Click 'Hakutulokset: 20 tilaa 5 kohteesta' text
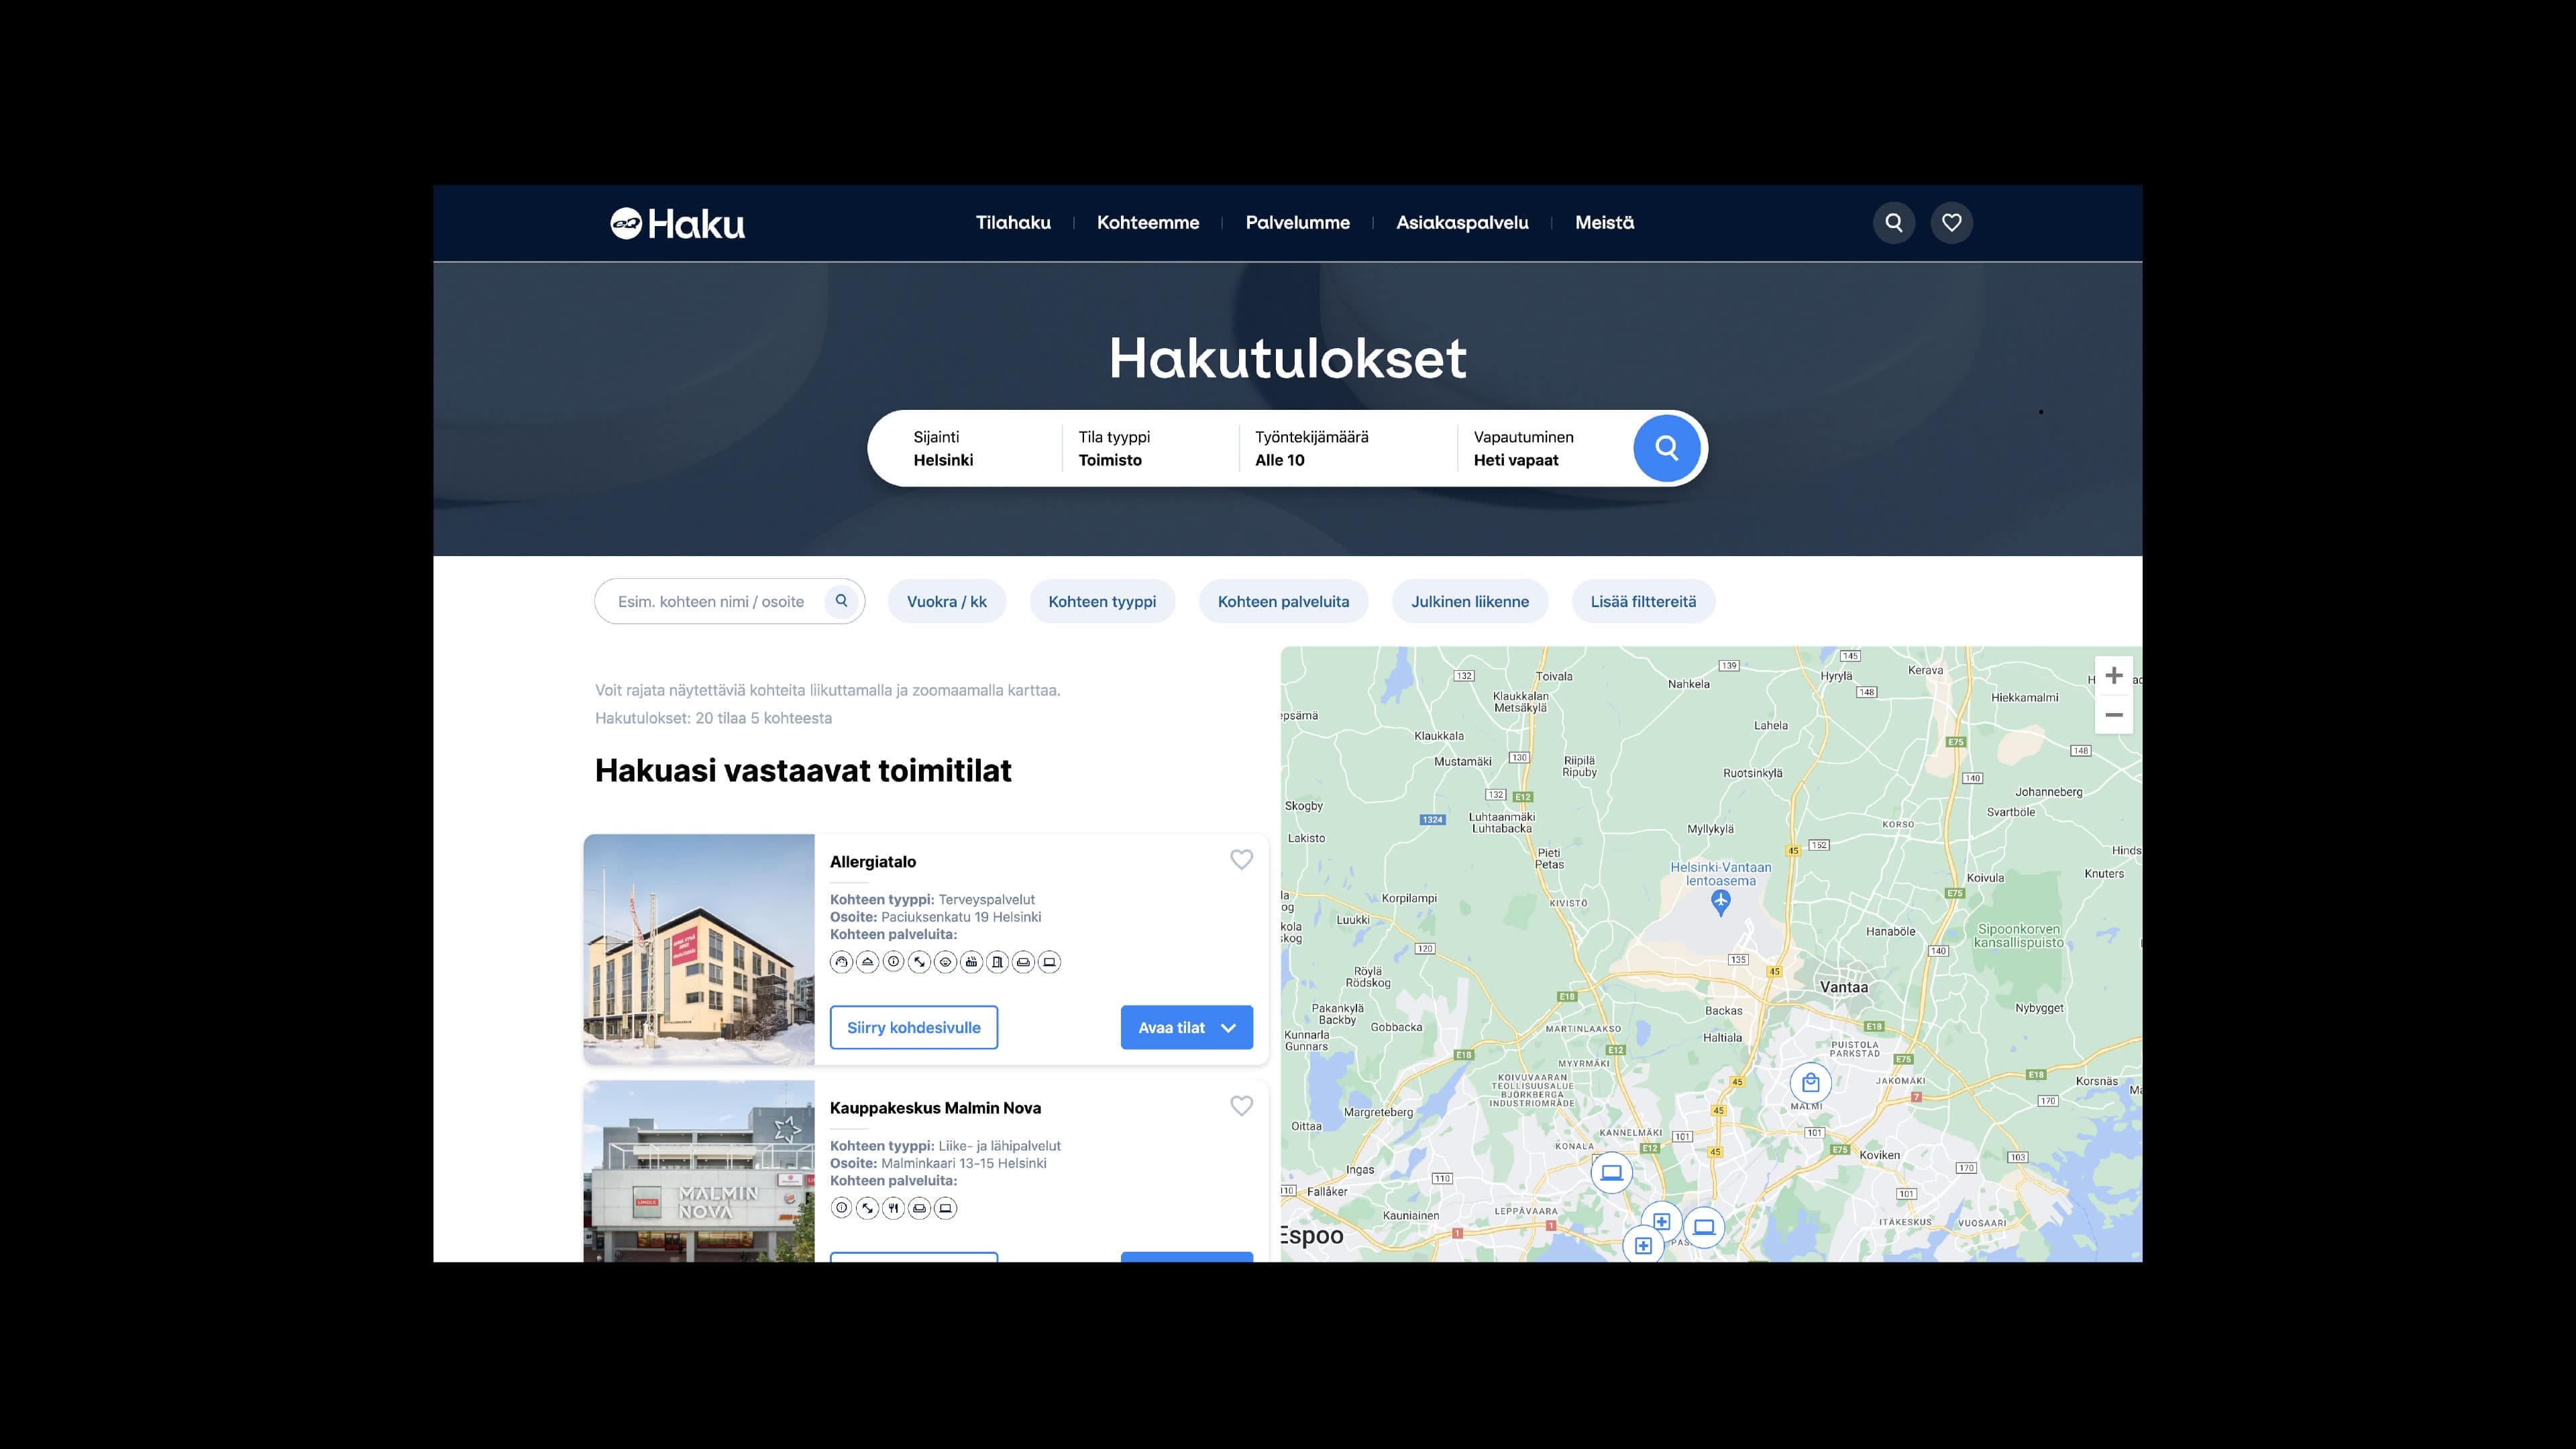 pyautogui.click(x=713, y=718)
